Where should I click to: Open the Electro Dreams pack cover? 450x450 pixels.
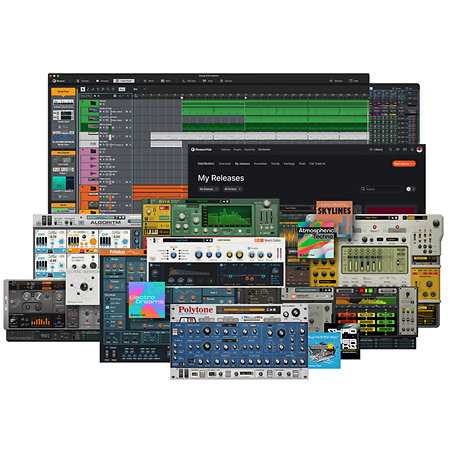pos(147,300)
